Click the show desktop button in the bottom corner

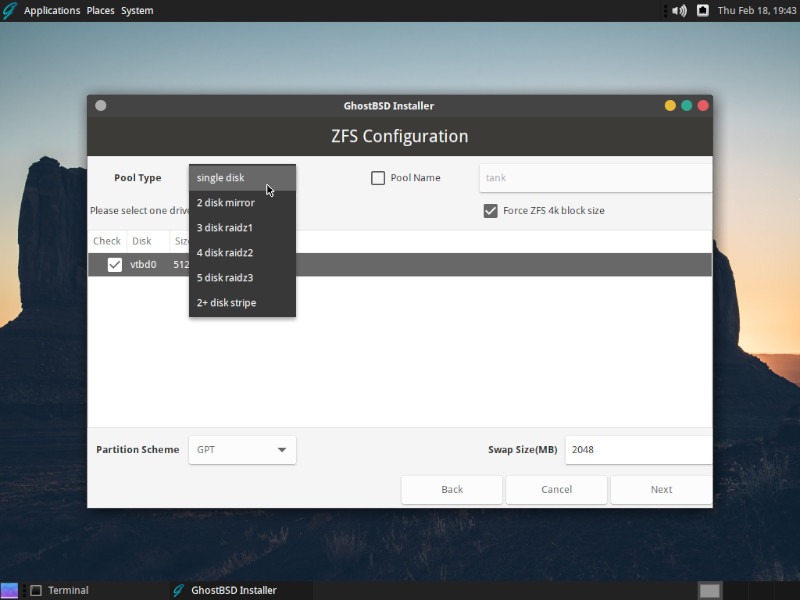[711, 590]
